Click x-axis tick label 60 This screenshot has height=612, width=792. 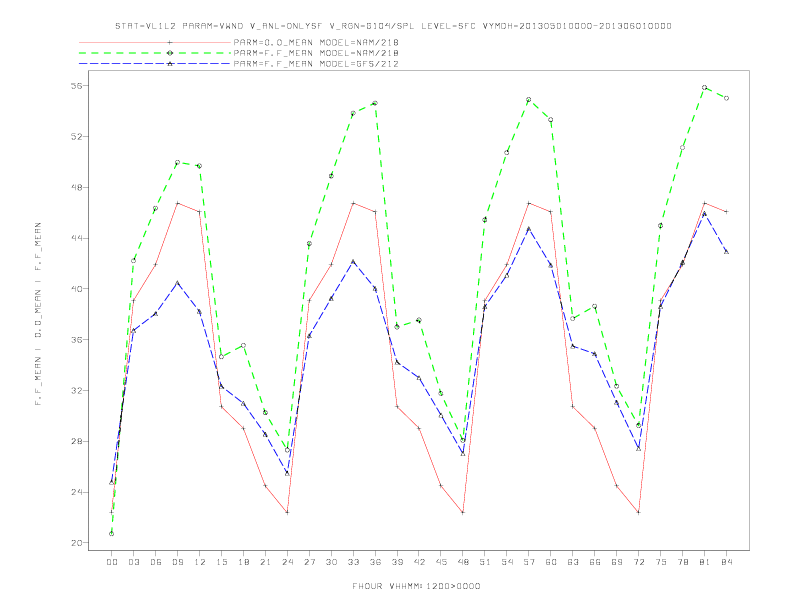[x=551, y=562]
